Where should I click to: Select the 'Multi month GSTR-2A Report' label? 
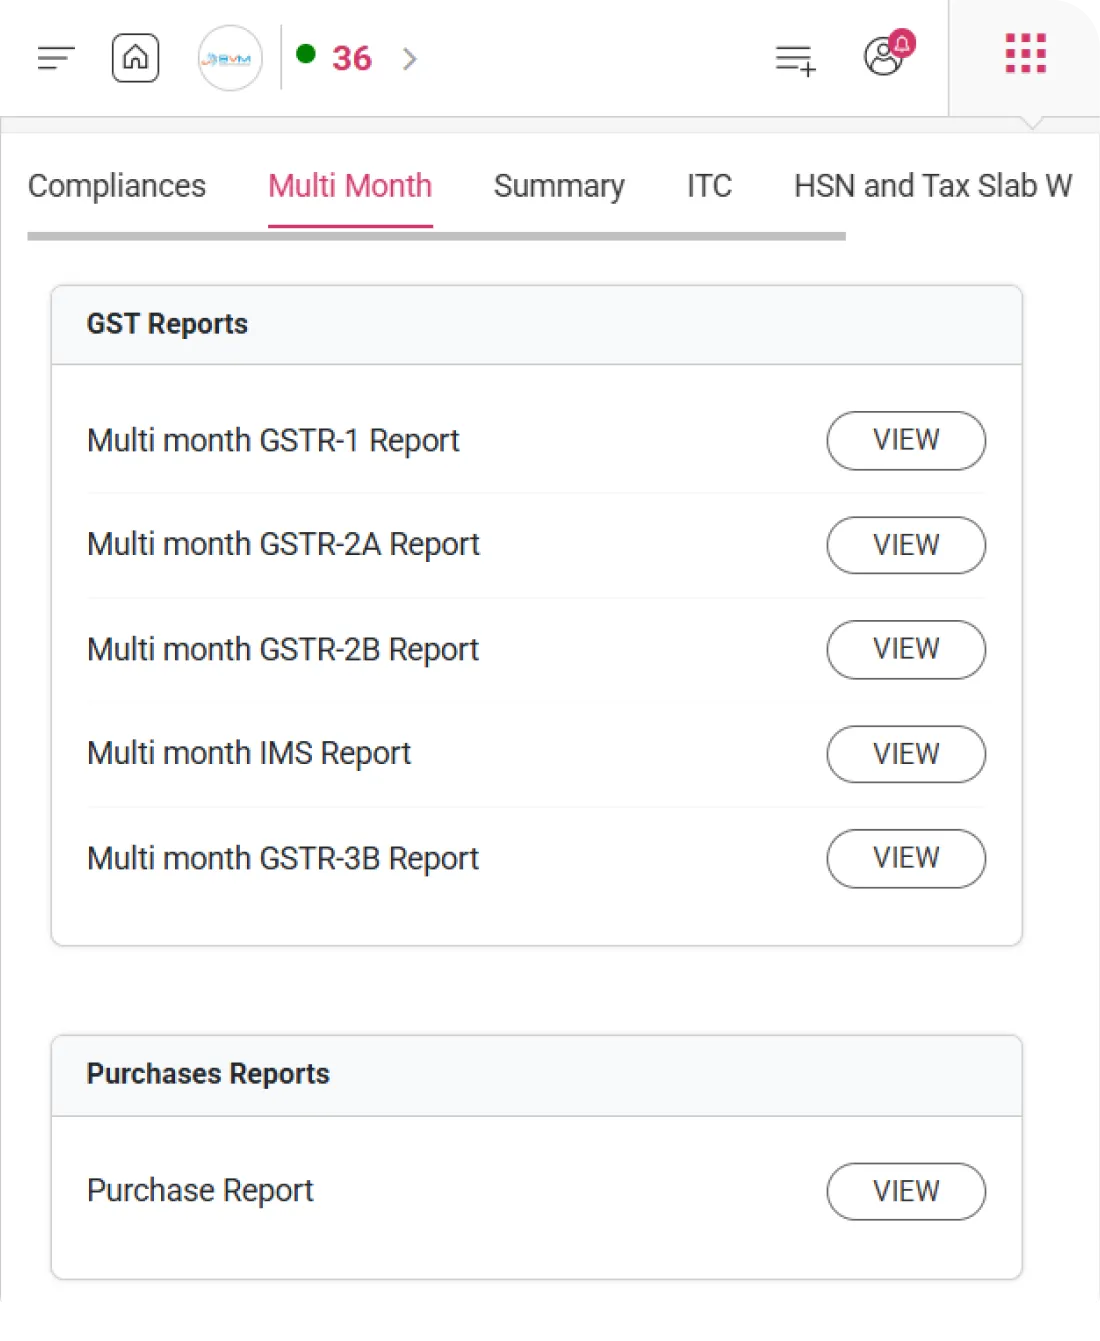click(x=283, y=545)
